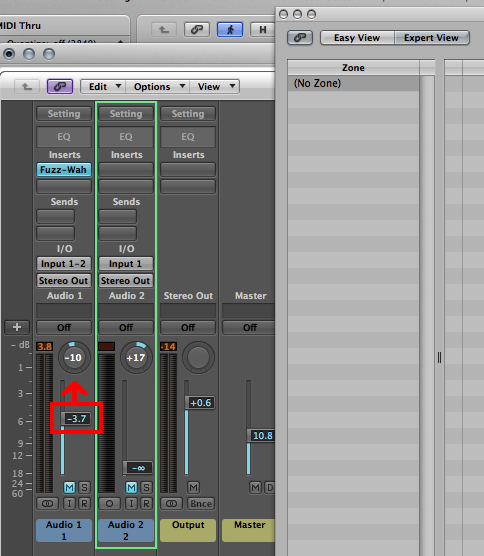Viewport: 484px width, 556px height.
Task: Select the (No Zone) row
Action: click(x=353, y=83)
